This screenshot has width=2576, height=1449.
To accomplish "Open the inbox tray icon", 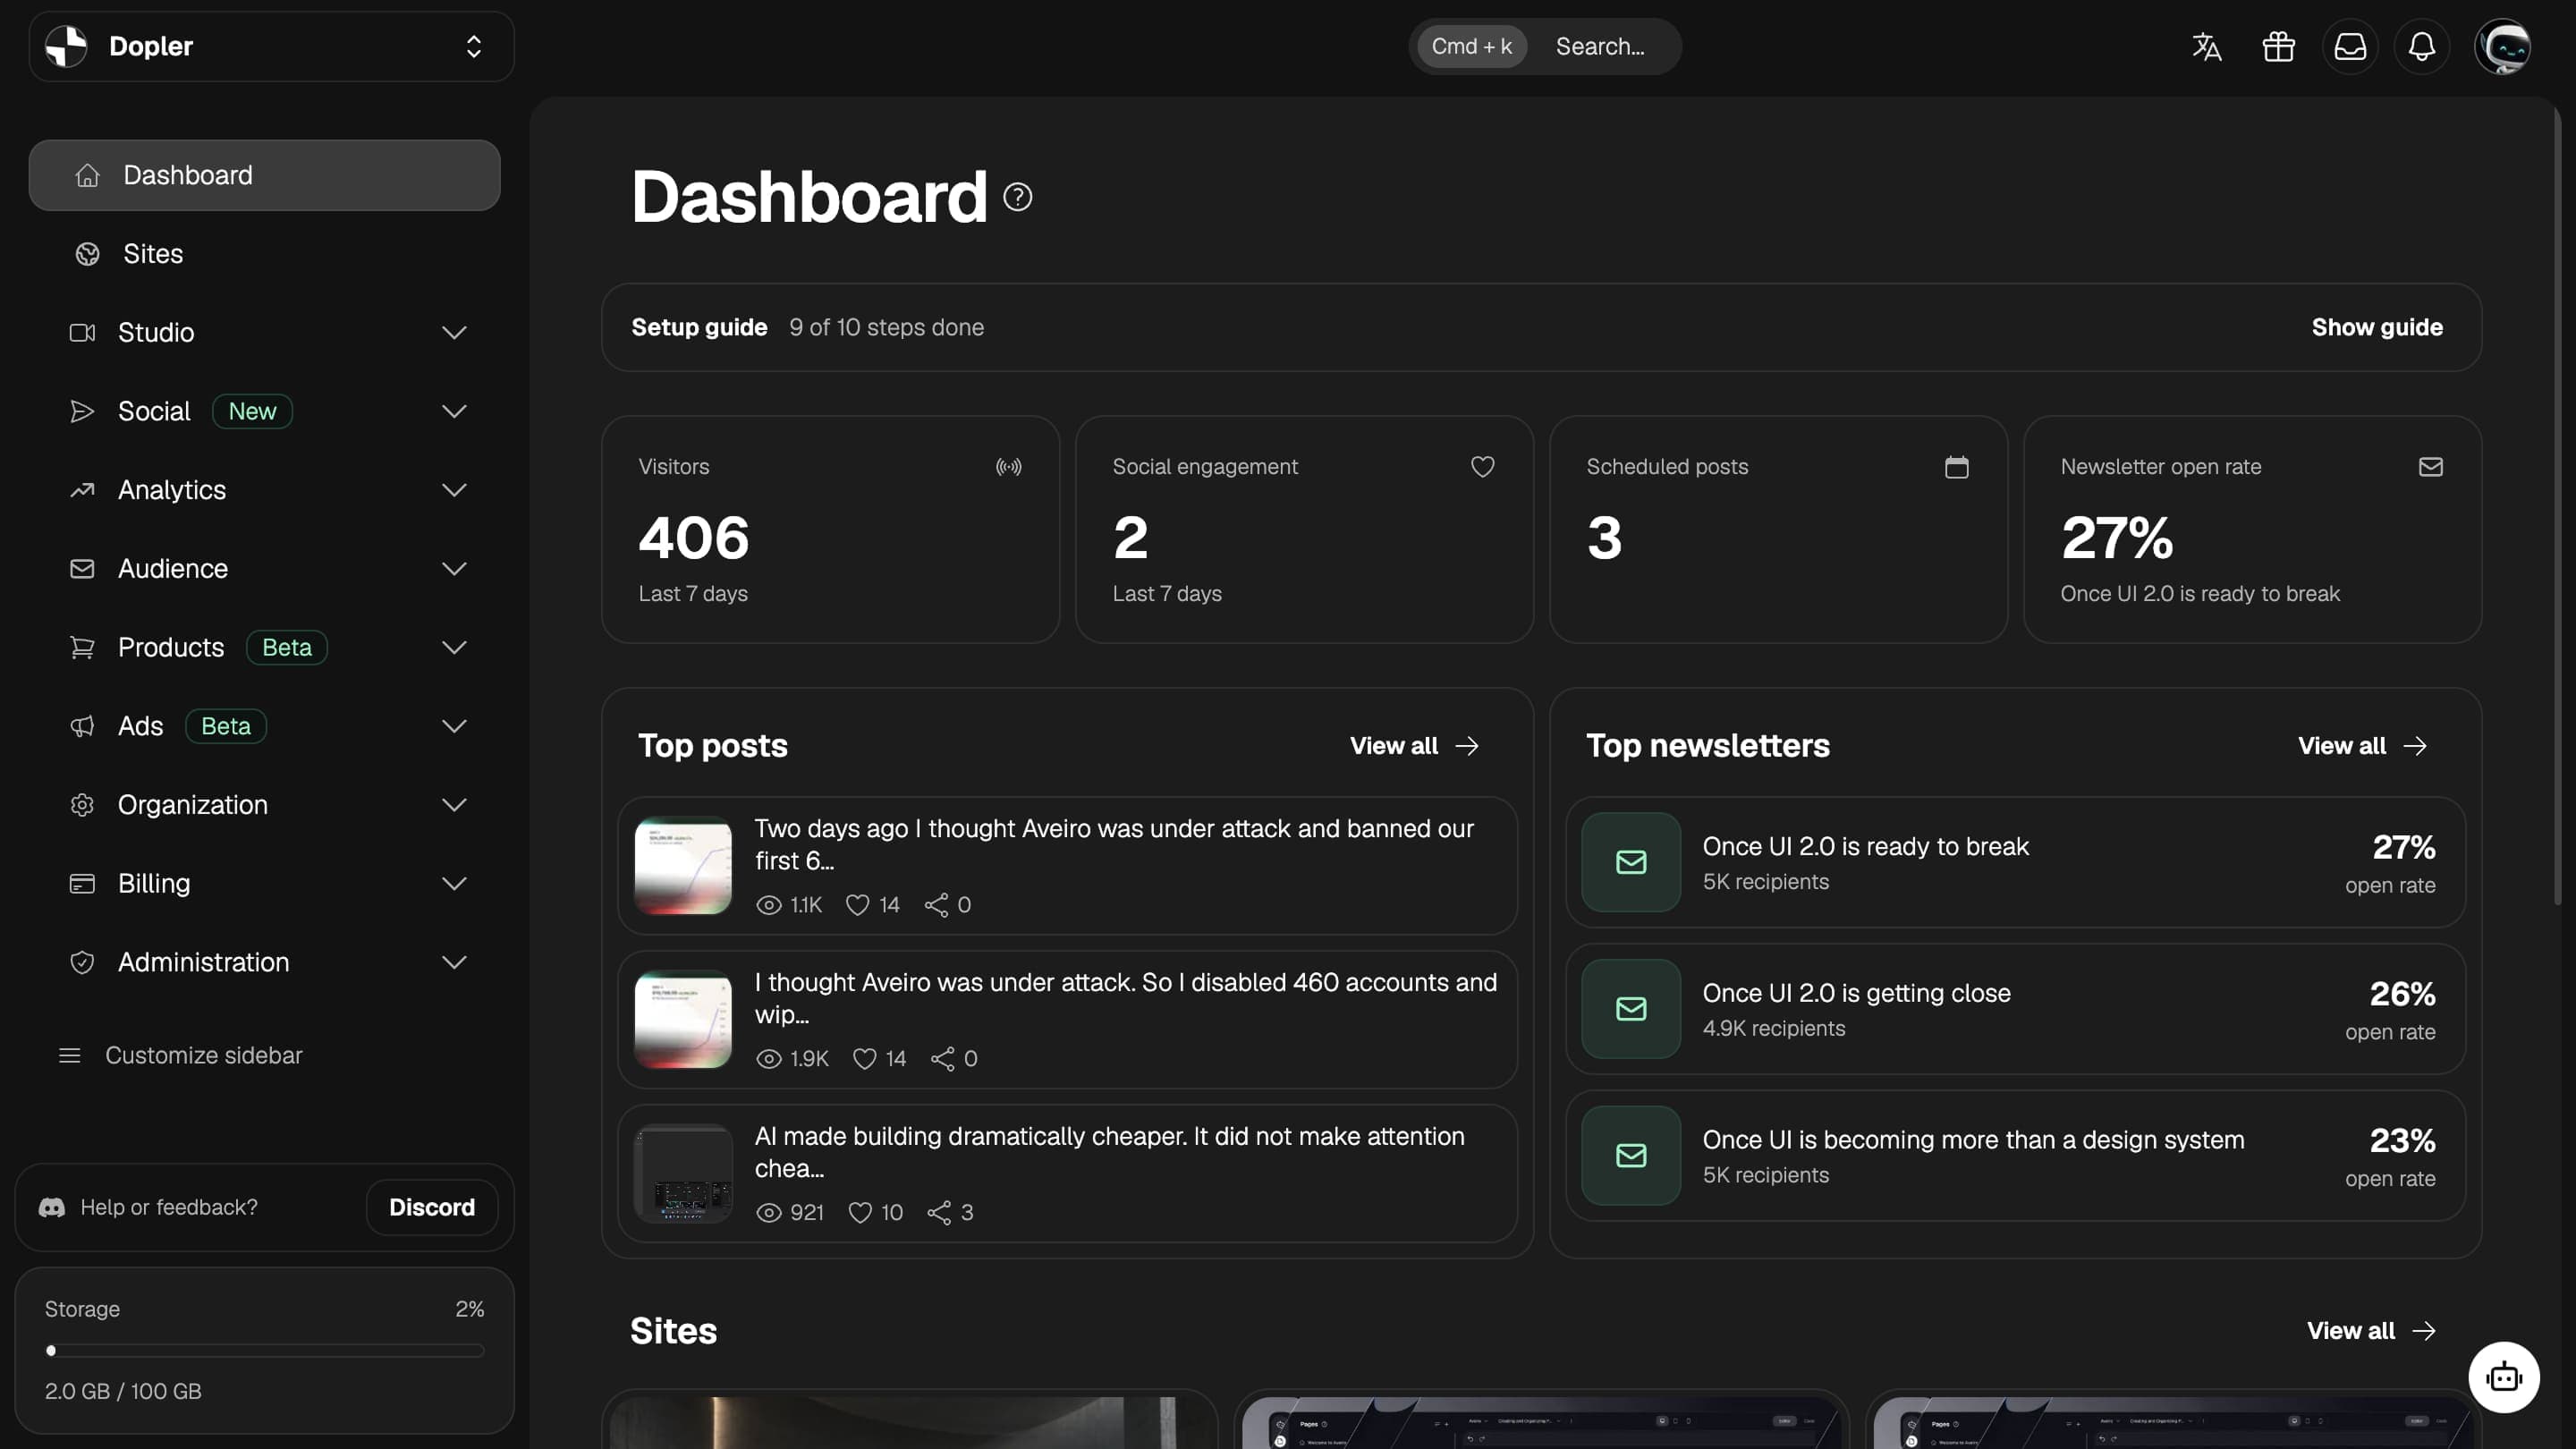I will [x=2350, y=46].
